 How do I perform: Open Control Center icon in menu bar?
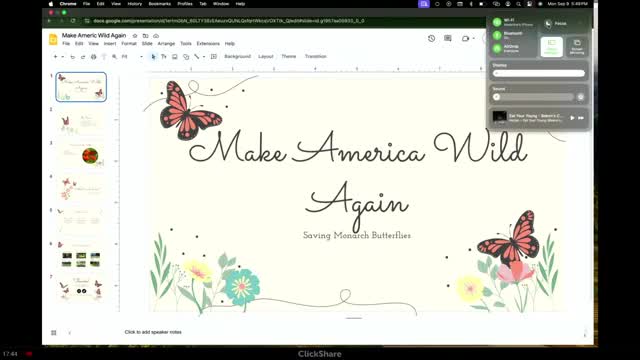[529, 4]
